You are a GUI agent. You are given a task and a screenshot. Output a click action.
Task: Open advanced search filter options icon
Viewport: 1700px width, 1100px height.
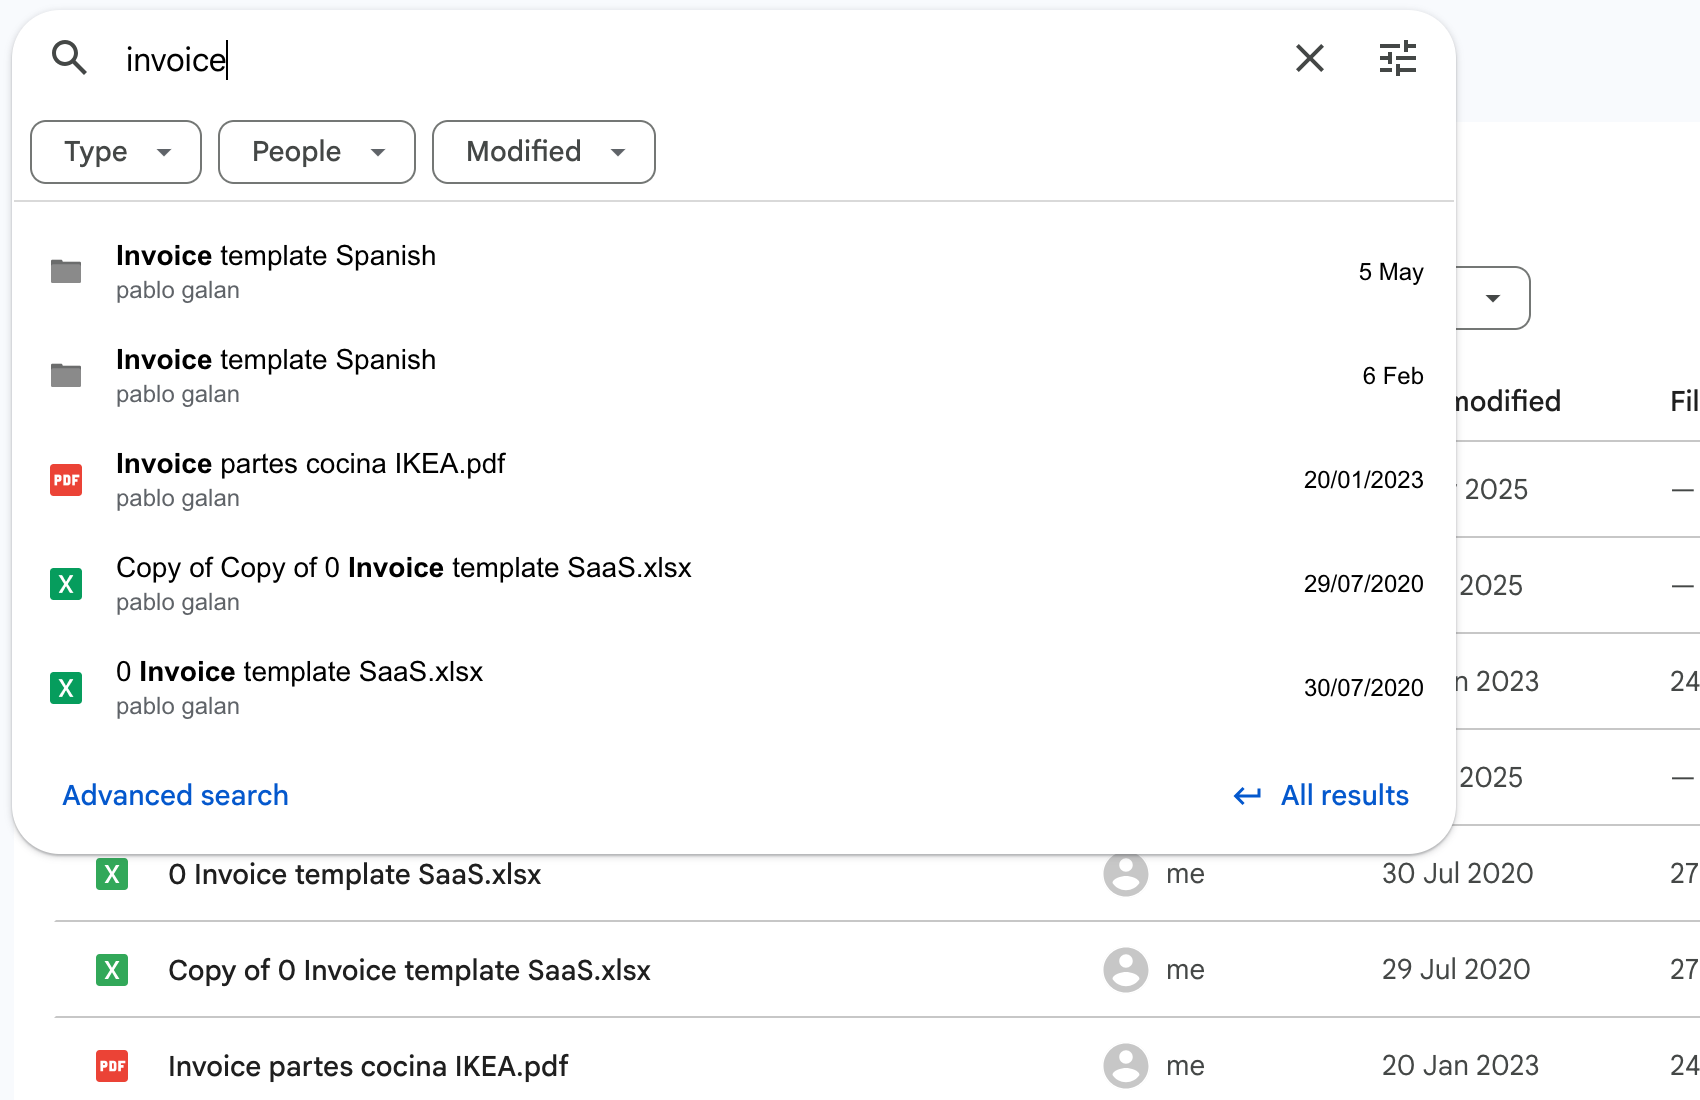[1397, 58]
